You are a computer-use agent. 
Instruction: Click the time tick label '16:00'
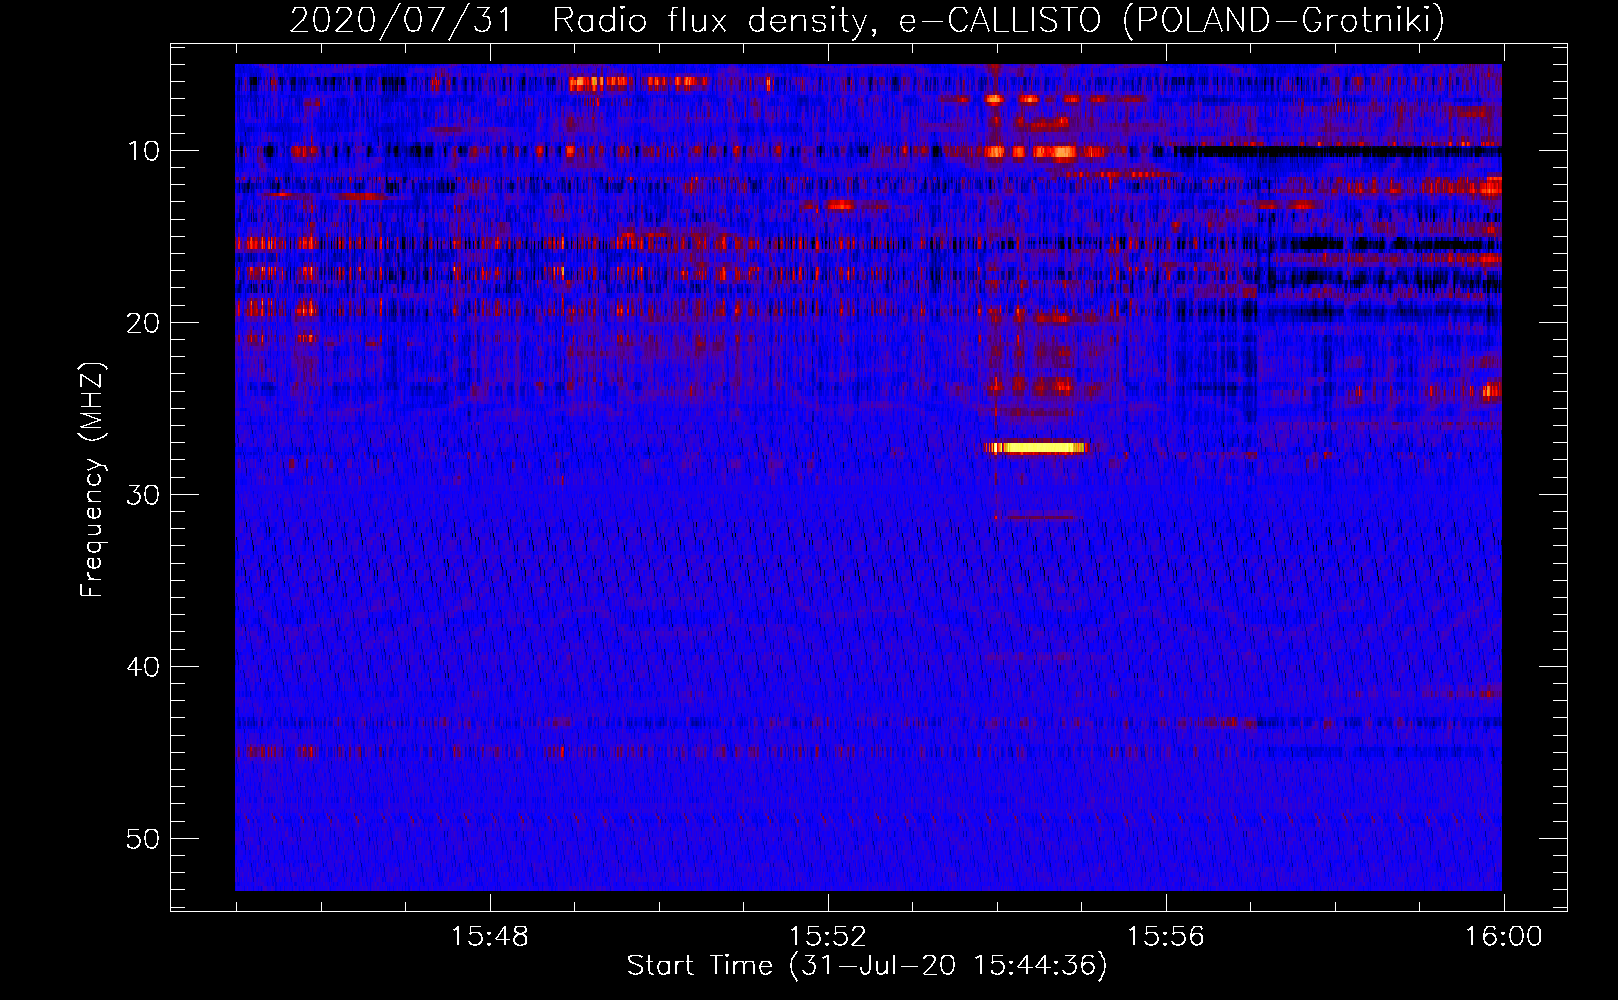(x=1503, y=937)
